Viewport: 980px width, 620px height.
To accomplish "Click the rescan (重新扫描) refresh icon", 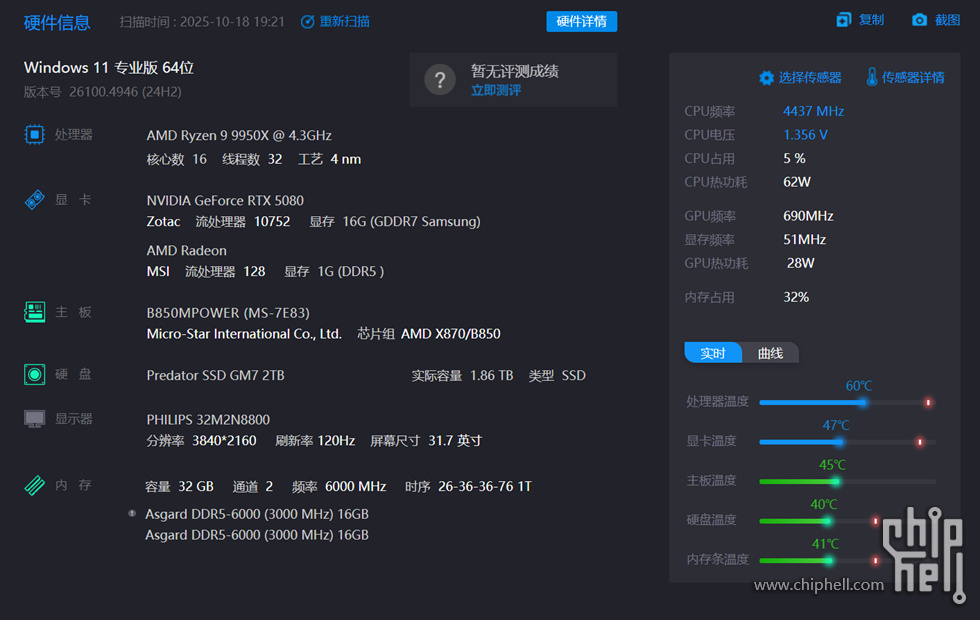I will [x=308, y=22].
